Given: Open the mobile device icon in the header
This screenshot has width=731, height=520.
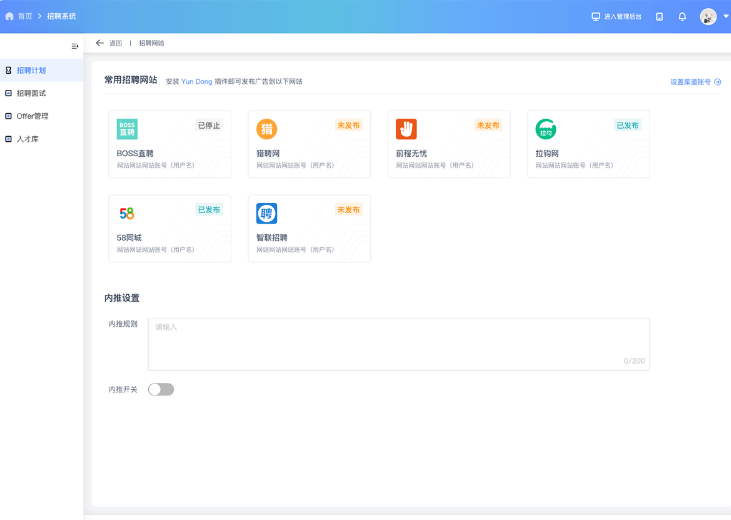Looking at the screenshot, I should (x=659, y=17).
